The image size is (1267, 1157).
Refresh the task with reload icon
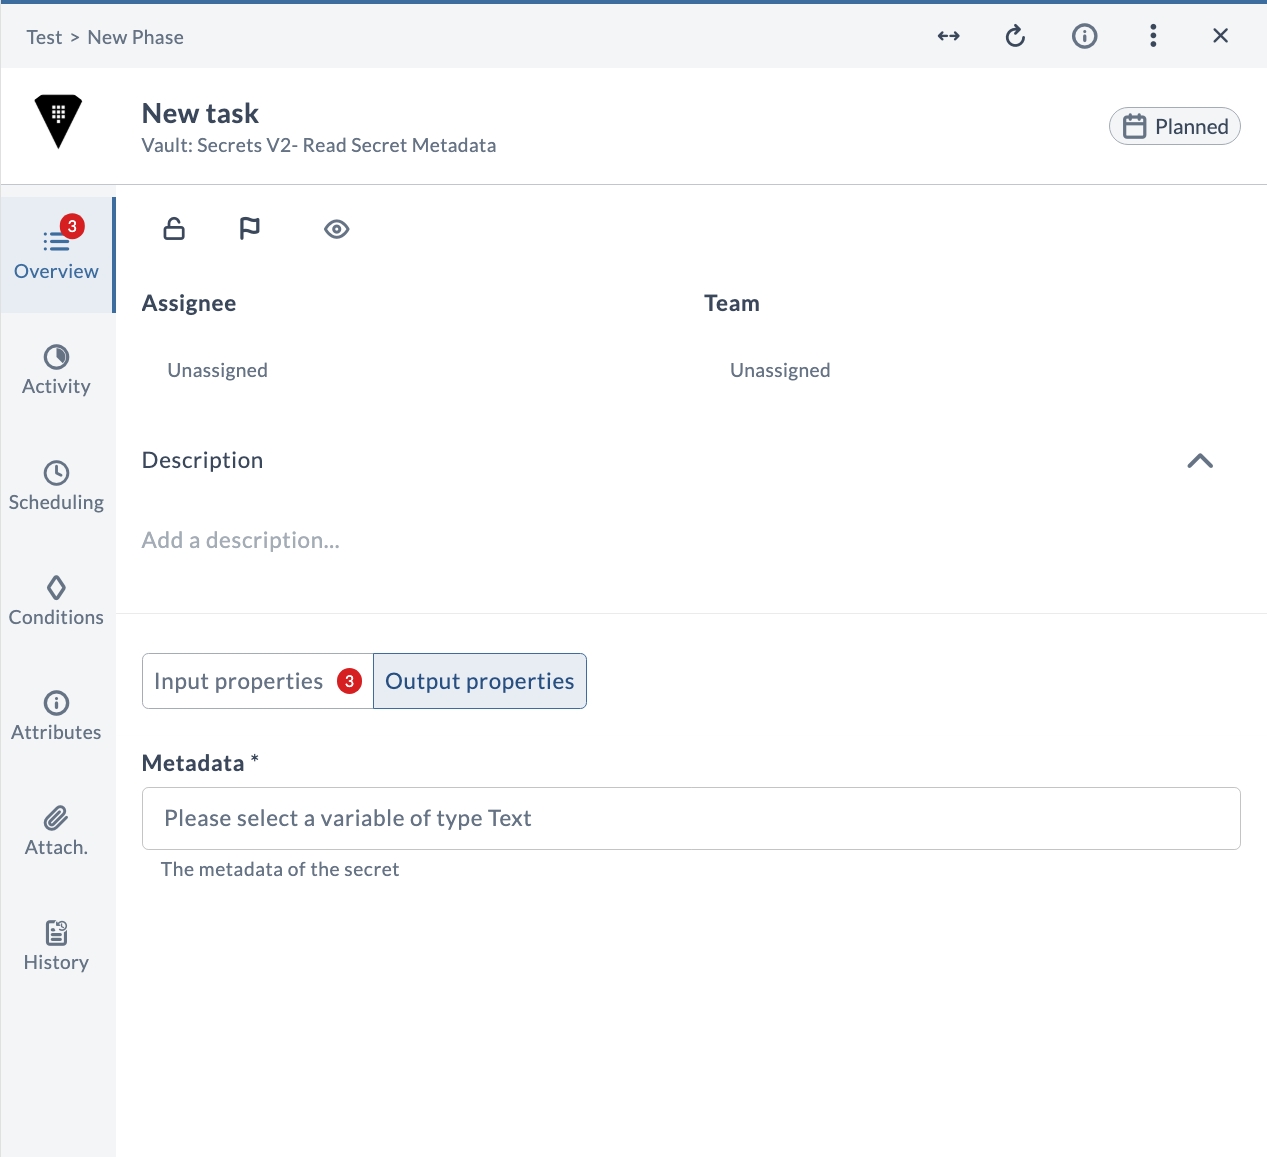coord(1015,36)
